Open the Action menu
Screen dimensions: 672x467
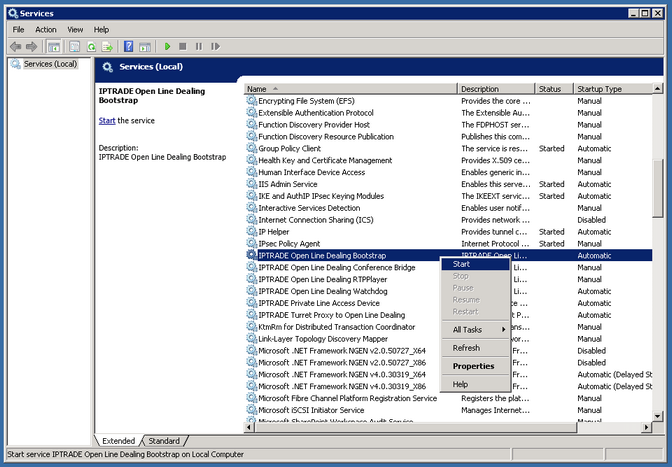(46, 30)
